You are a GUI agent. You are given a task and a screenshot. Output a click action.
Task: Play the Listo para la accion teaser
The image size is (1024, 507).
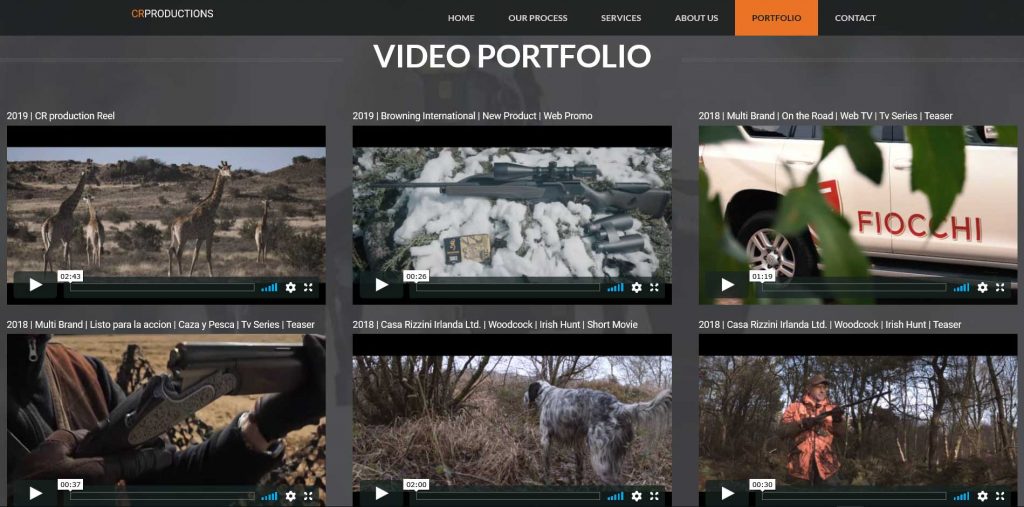[x=36, y=494]
